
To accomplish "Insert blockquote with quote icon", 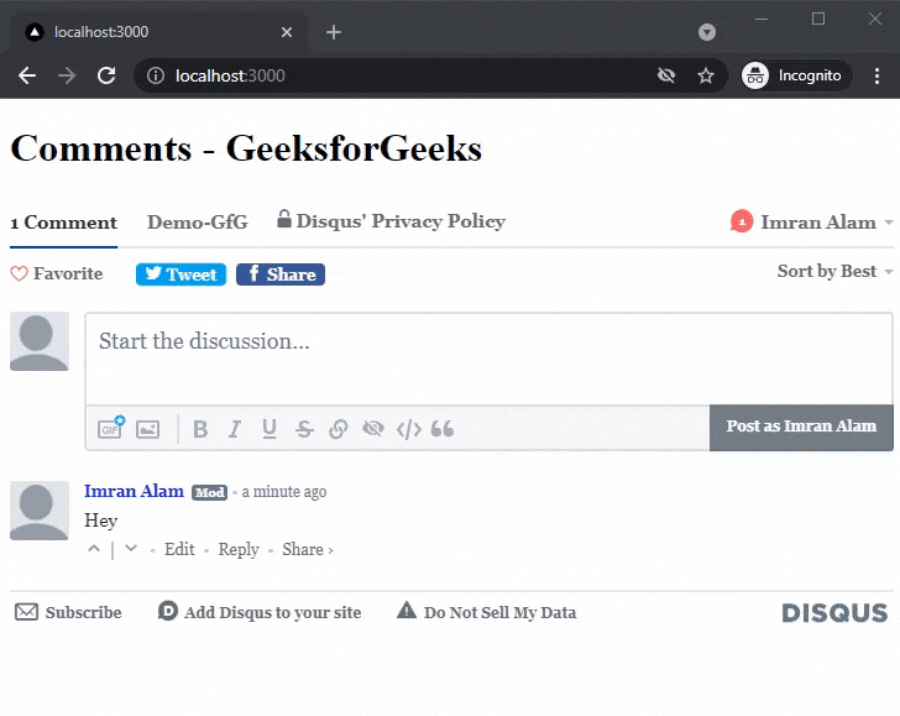I will 442,428.
